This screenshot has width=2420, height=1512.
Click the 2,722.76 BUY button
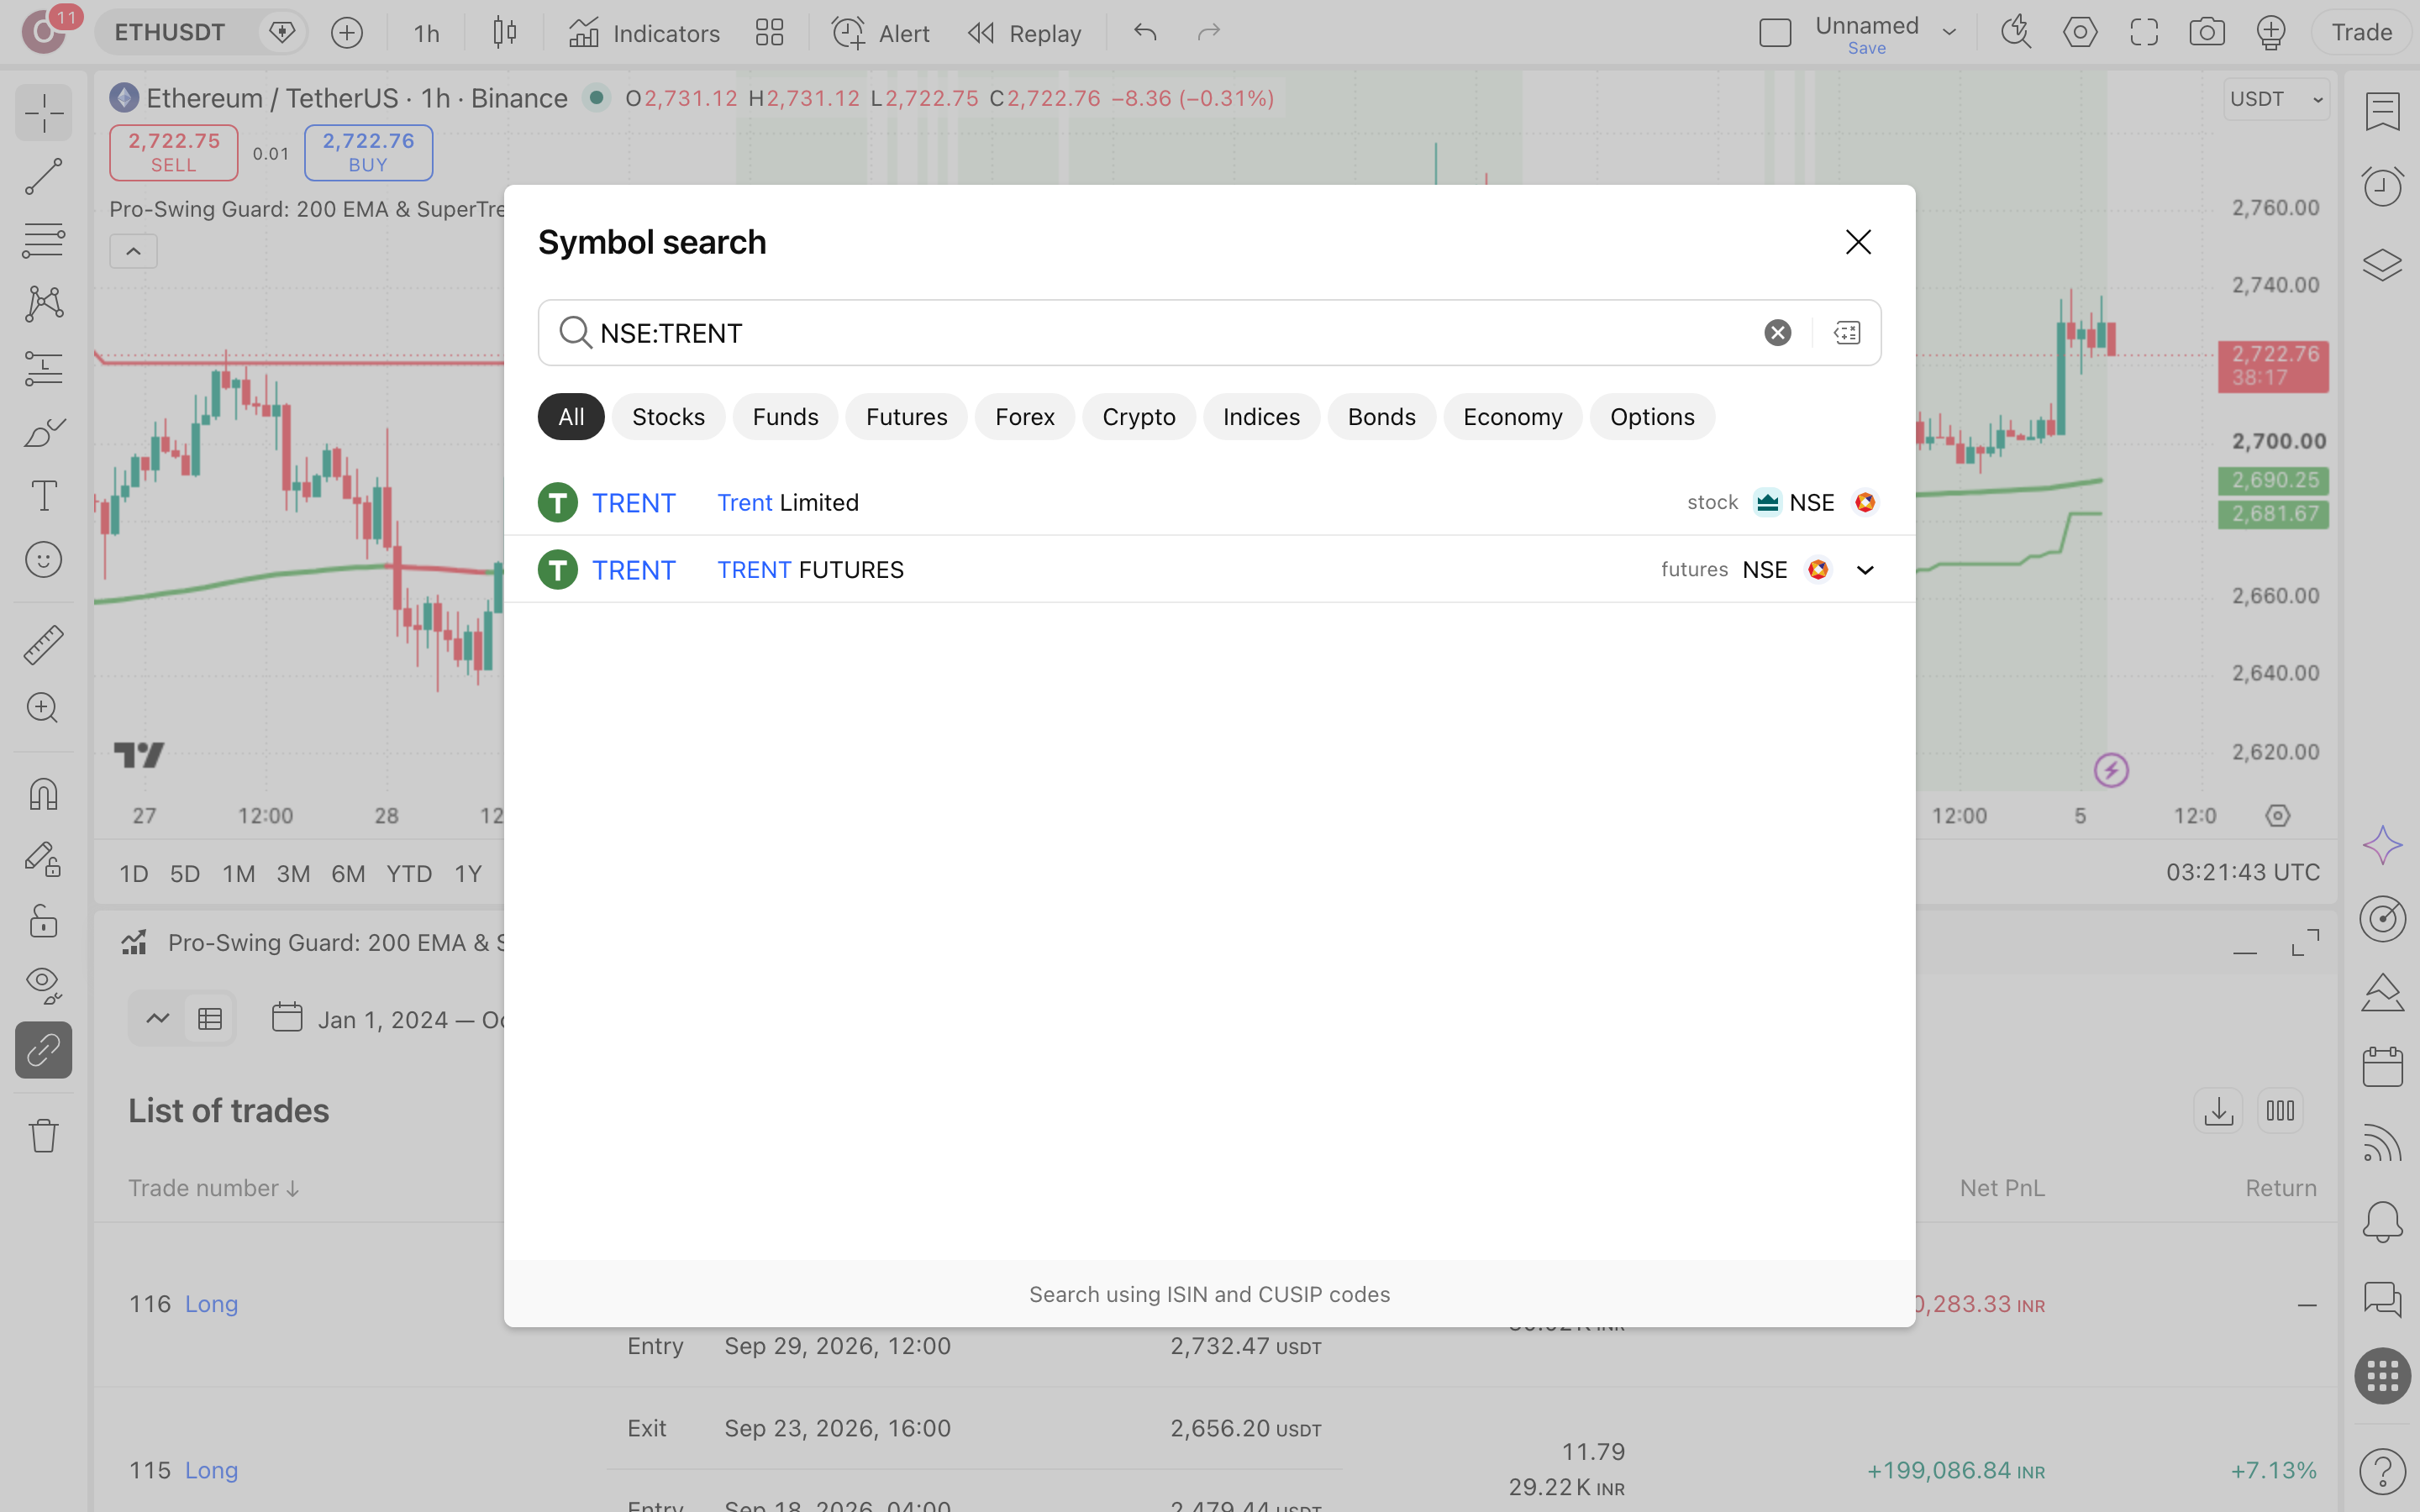pos(368,152)
